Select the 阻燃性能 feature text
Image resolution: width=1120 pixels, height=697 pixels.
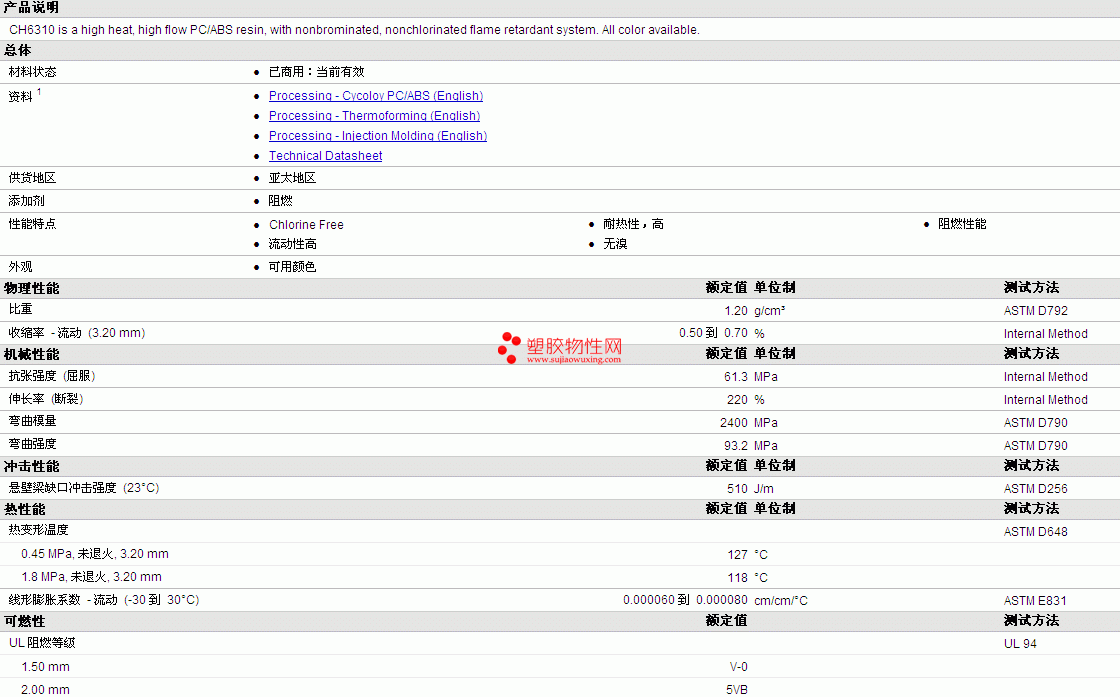(962, 224)
